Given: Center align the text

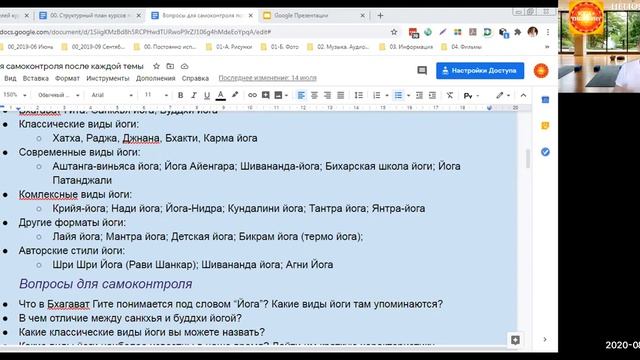Looking at the screenshot, I should [314, 95].
